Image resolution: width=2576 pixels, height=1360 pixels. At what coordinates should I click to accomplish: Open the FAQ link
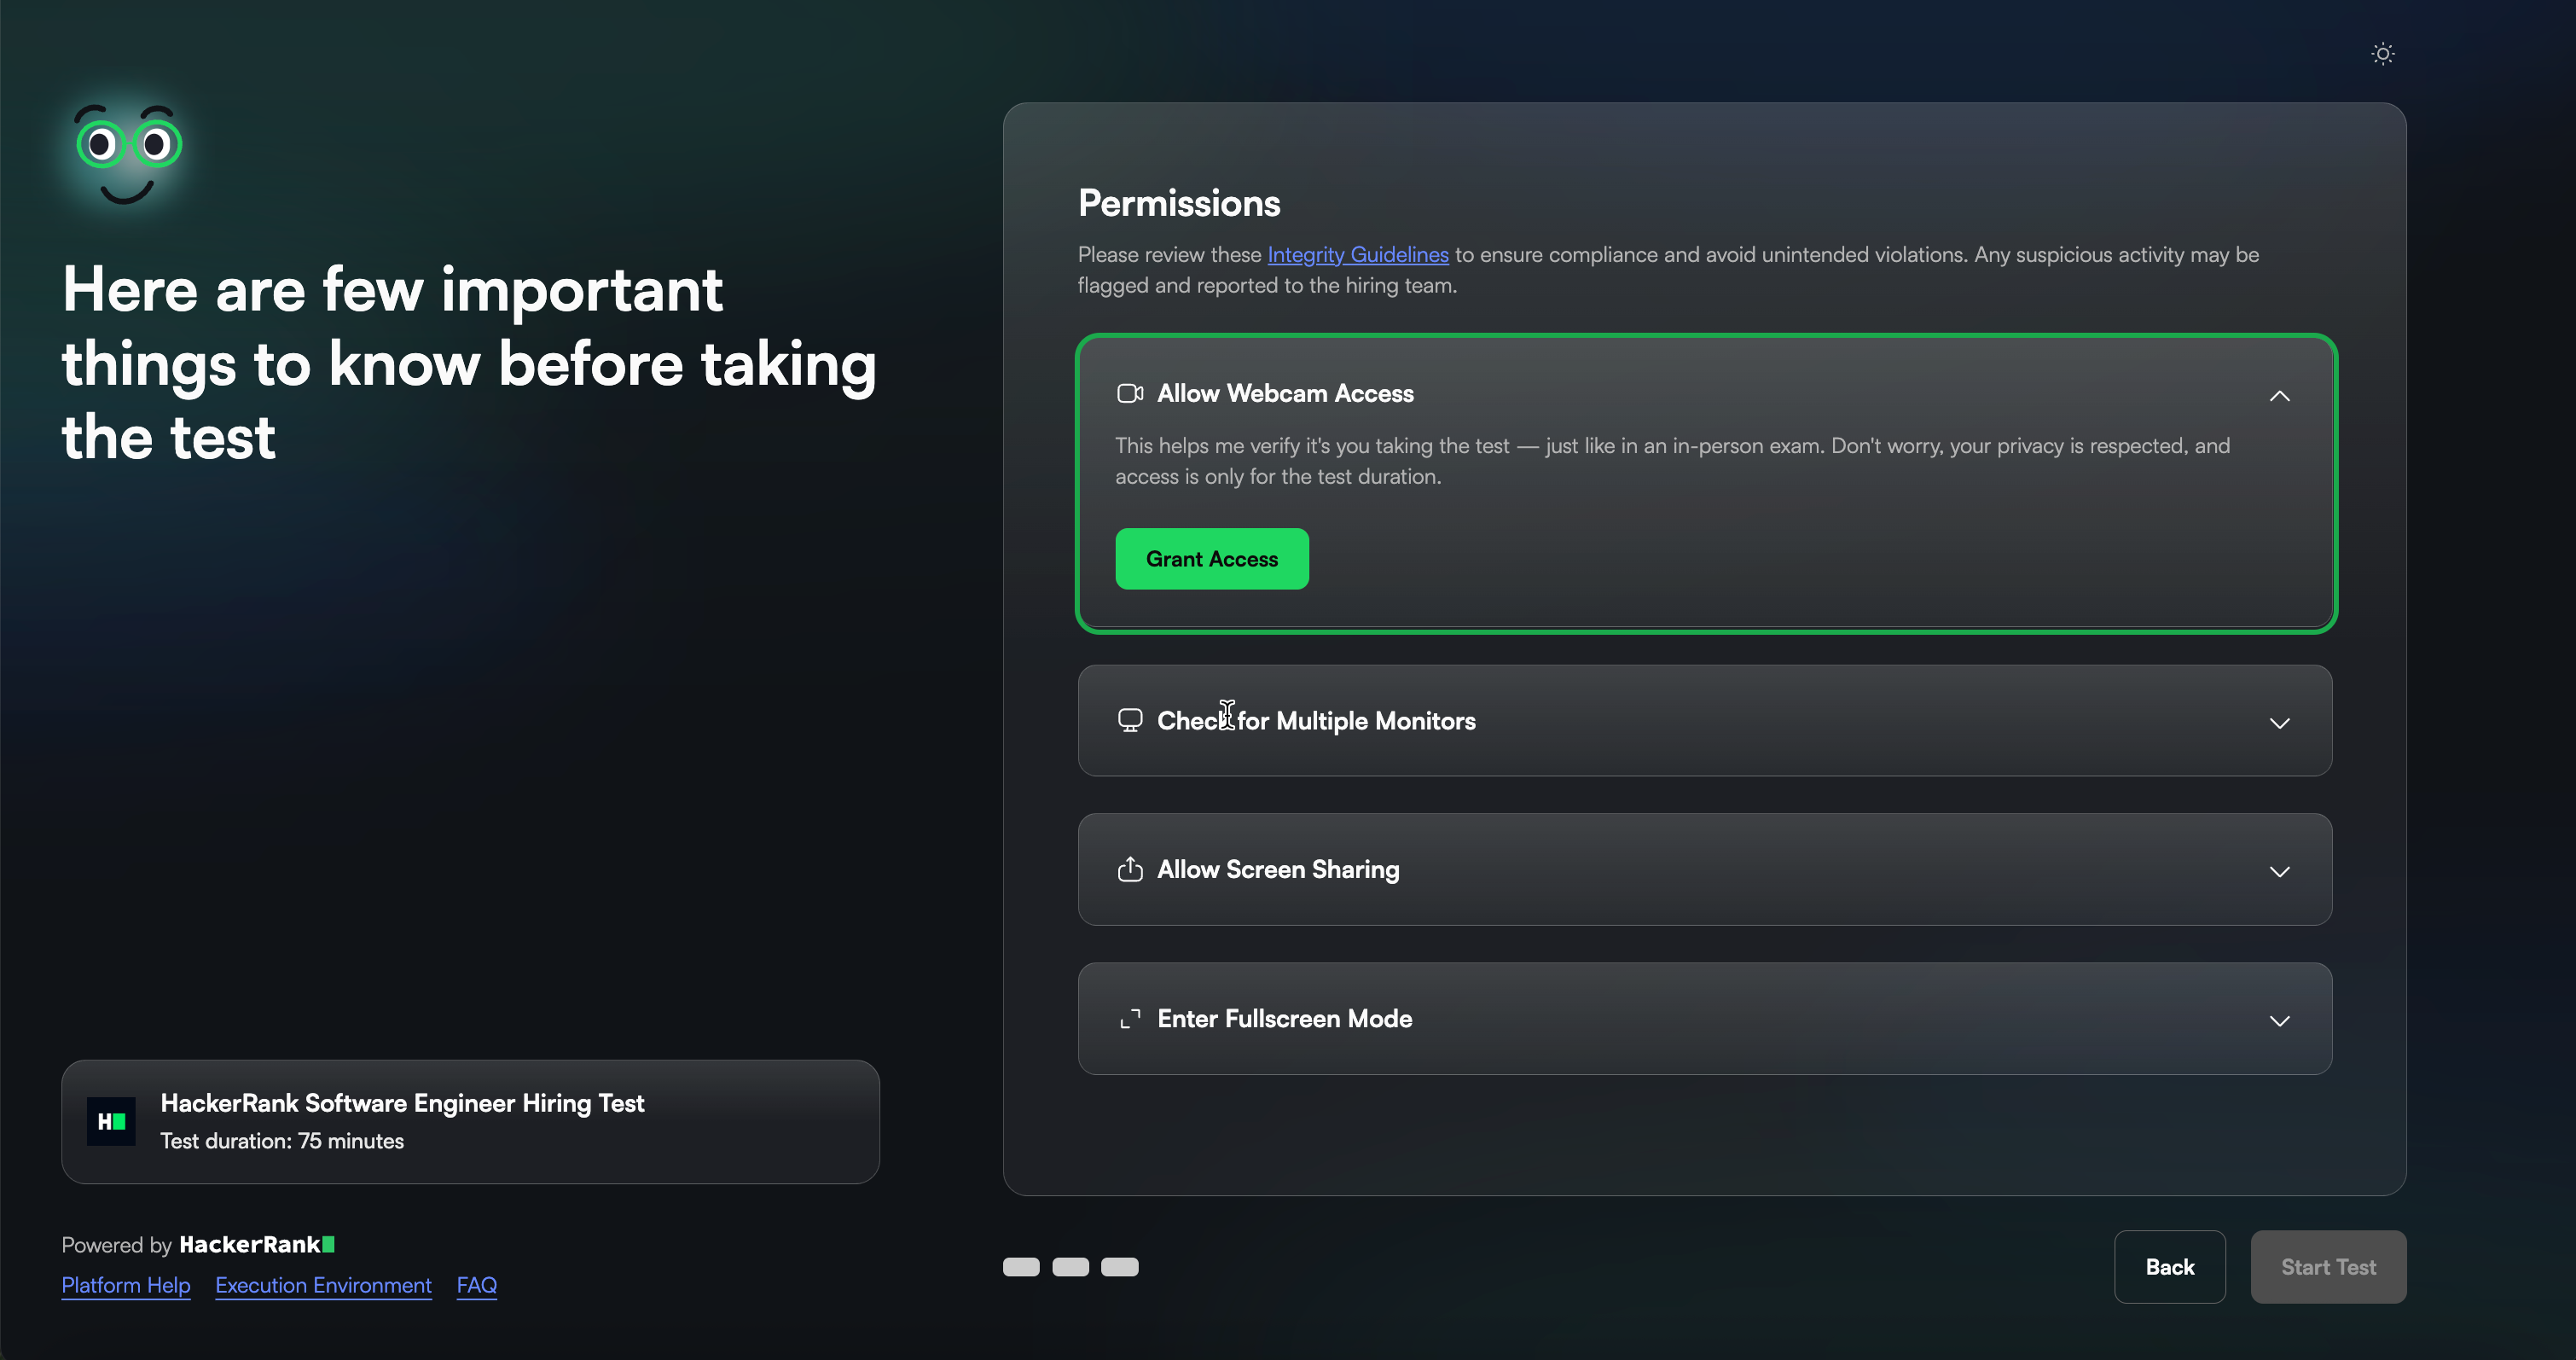click(x=476, y=1285)
